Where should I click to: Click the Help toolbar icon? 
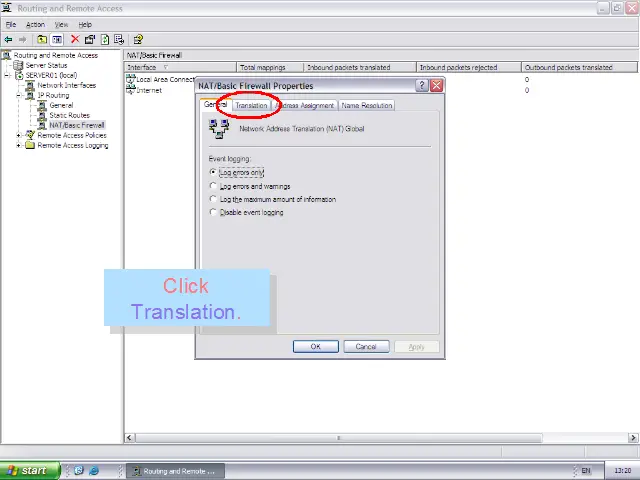coord(138,39)
